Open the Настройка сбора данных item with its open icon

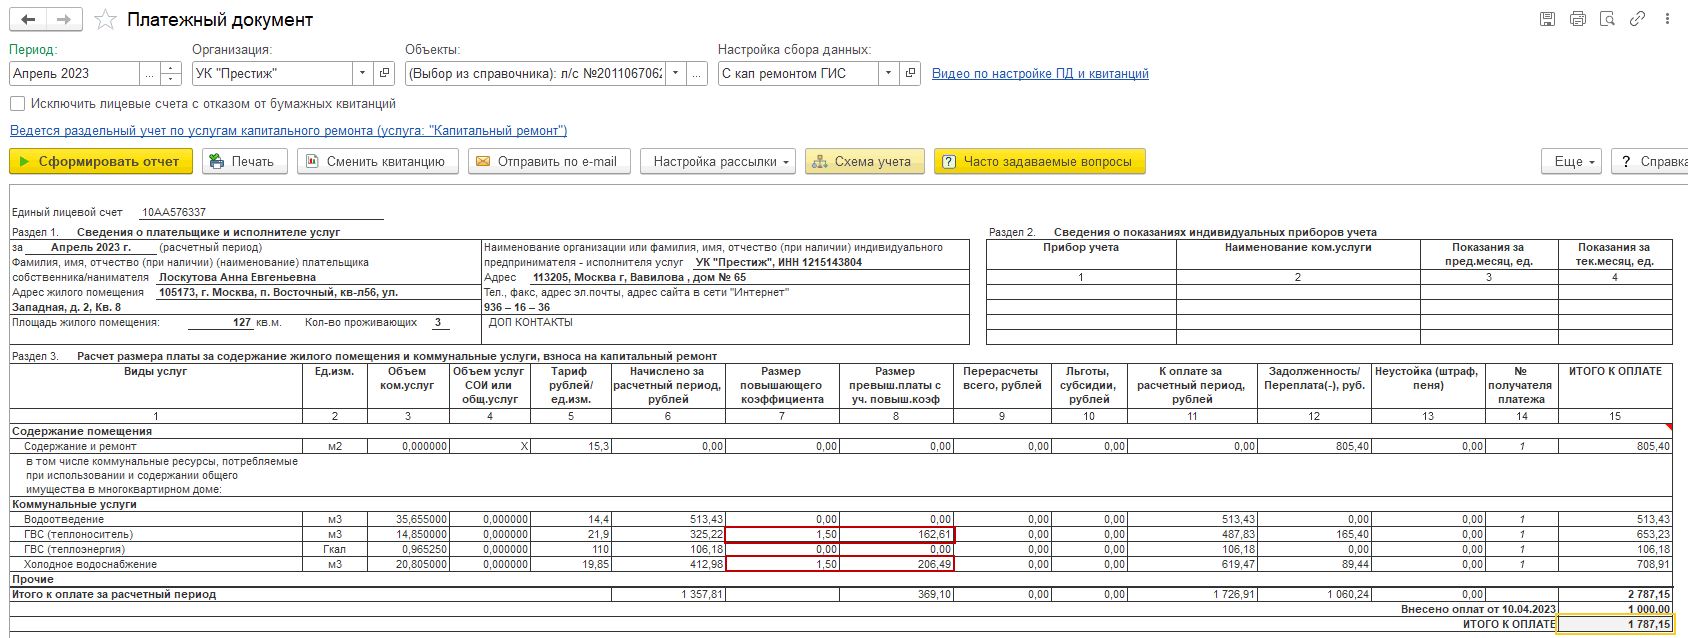coord(910,73)
